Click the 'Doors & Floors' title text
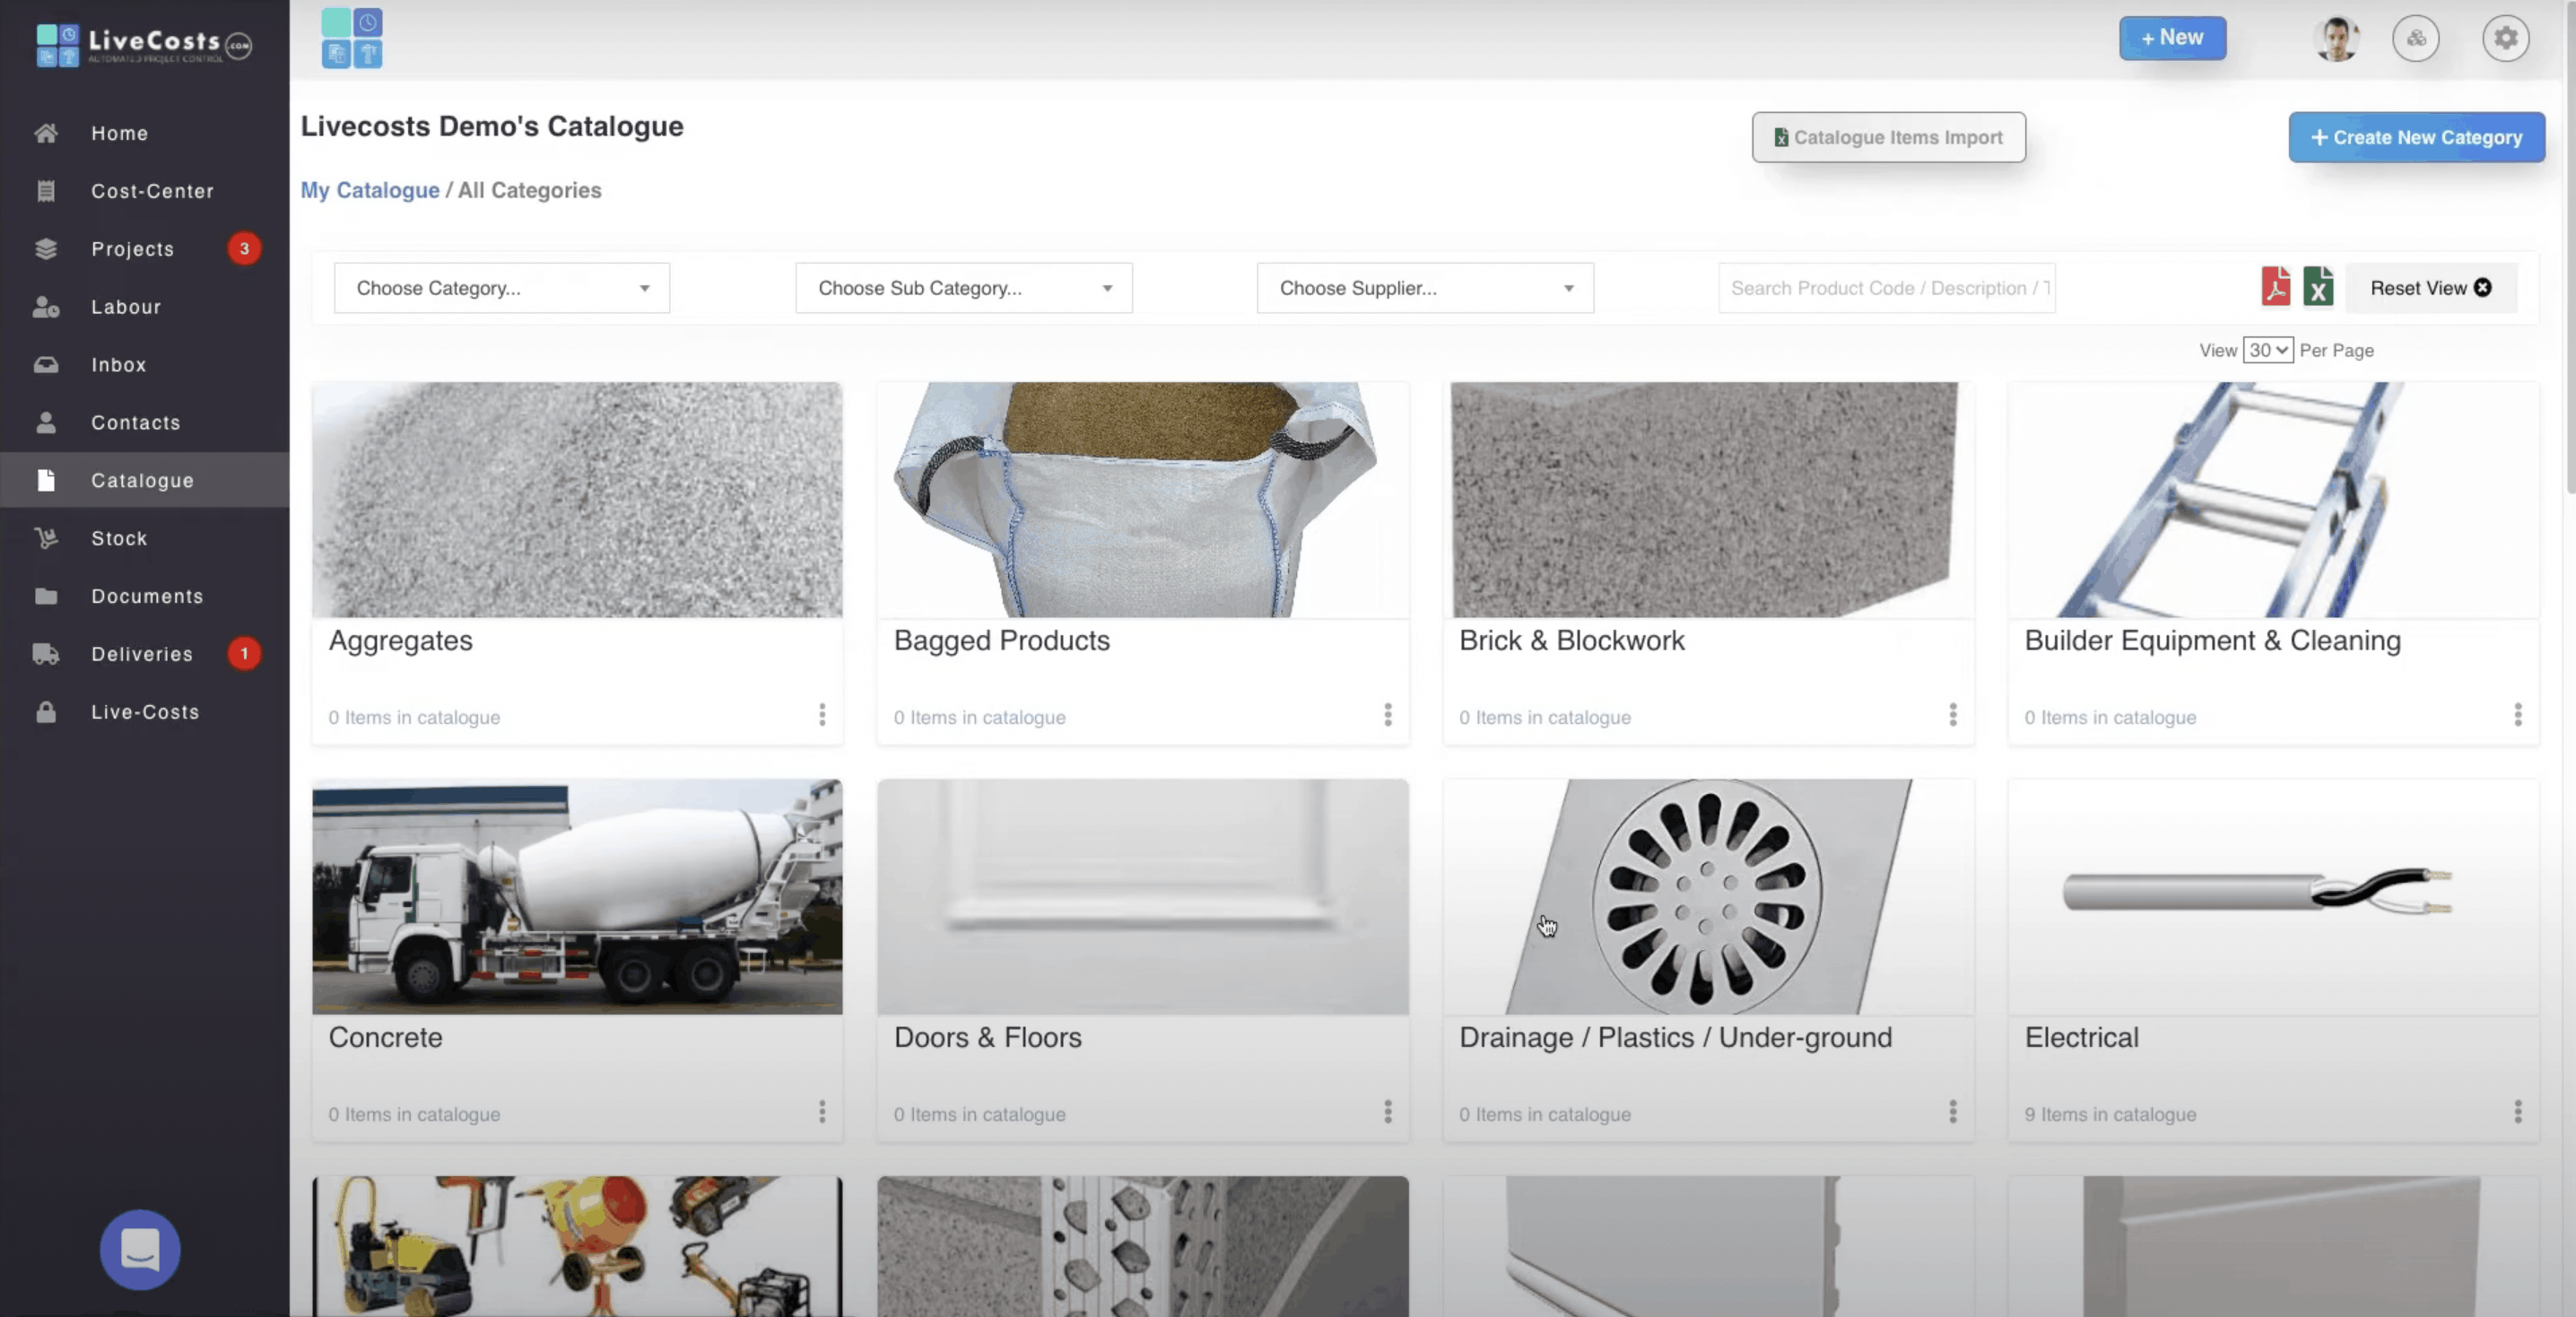This screenshot has height=1317, width=2576. 987,1037
